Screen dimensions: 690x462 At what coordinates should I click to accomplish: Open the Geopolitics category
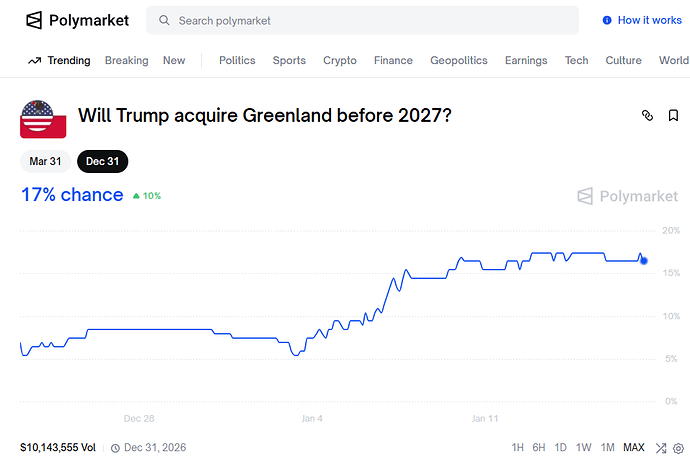point(458,60)
